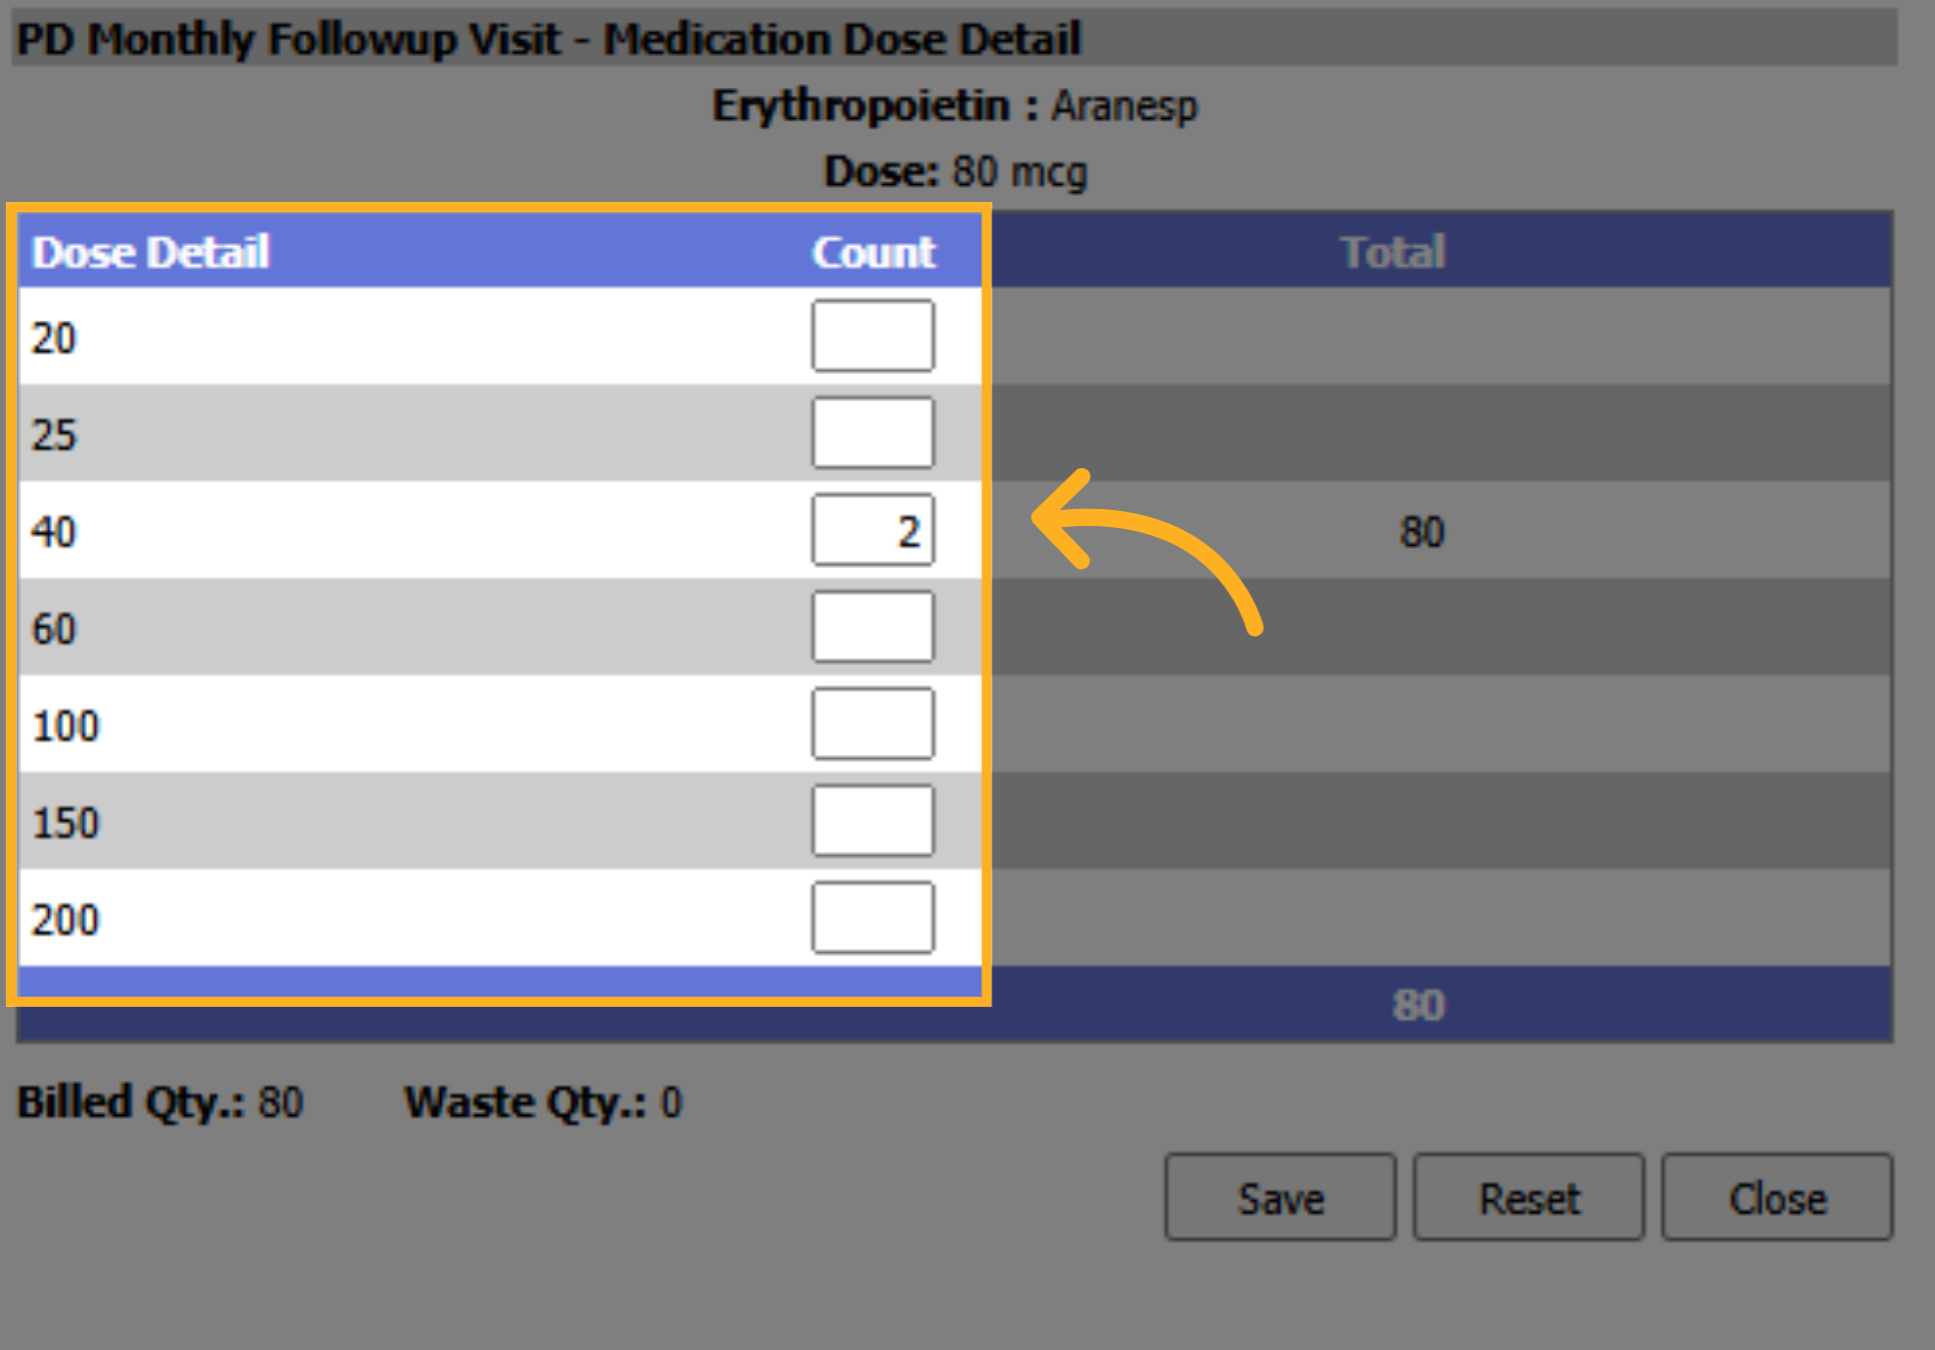Select the Count field for dose 100
Screen dimensions: 1935x1350
pyautogui.click(x=873, y=724)
